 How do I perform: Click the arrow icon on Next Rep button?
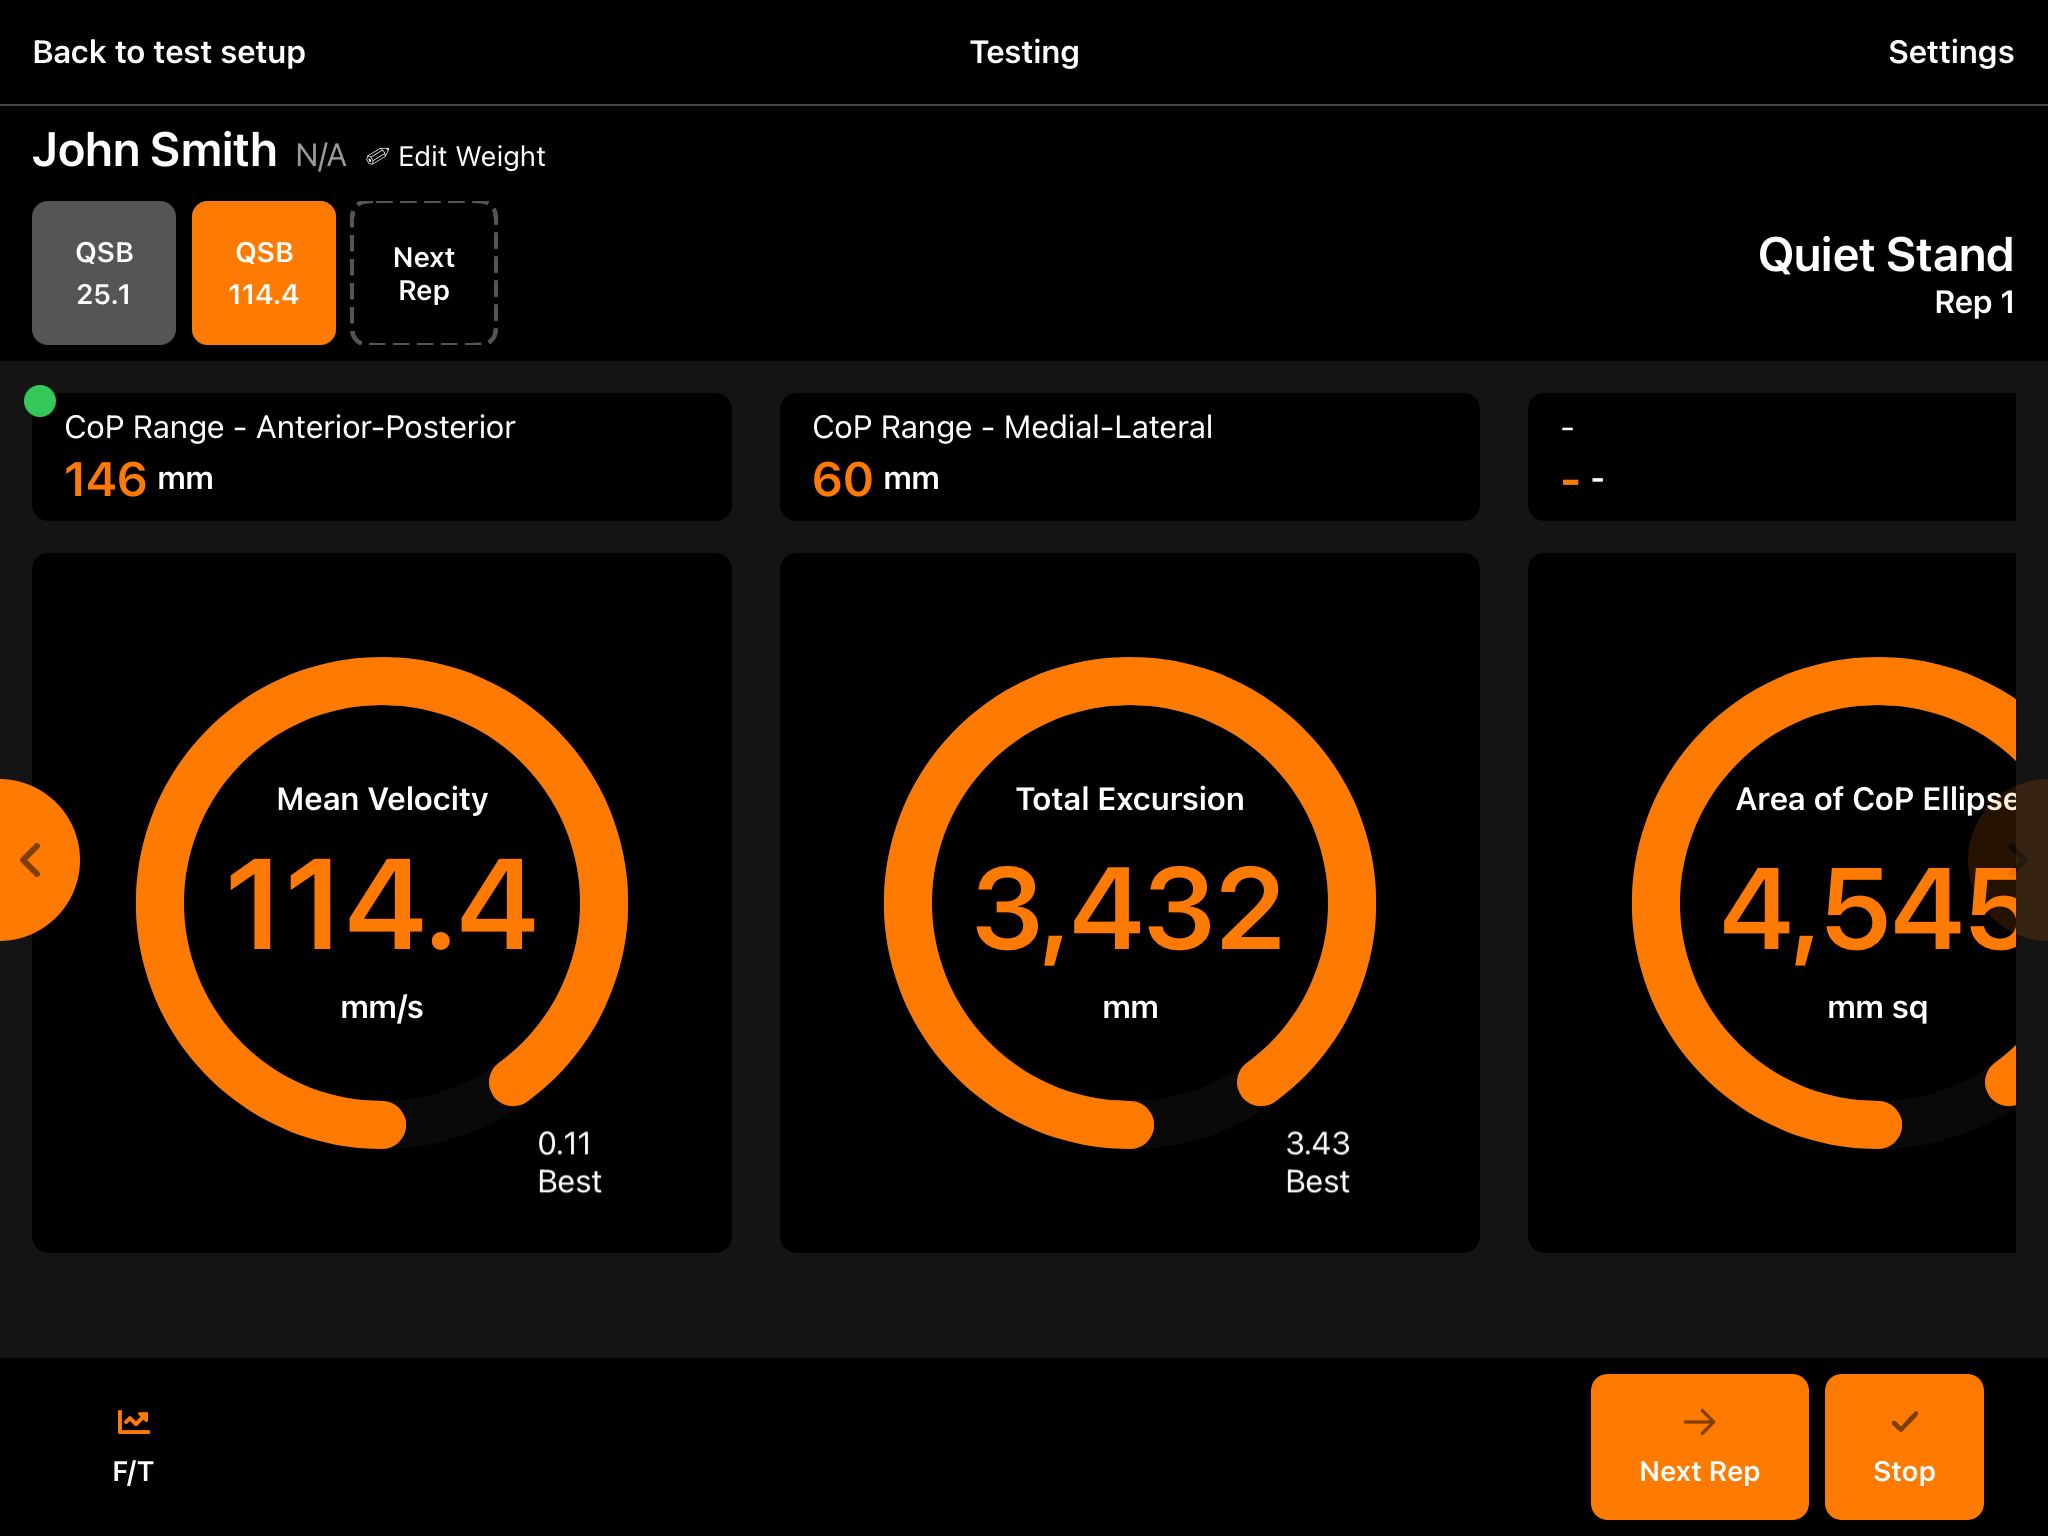tap(1699, 1421)
